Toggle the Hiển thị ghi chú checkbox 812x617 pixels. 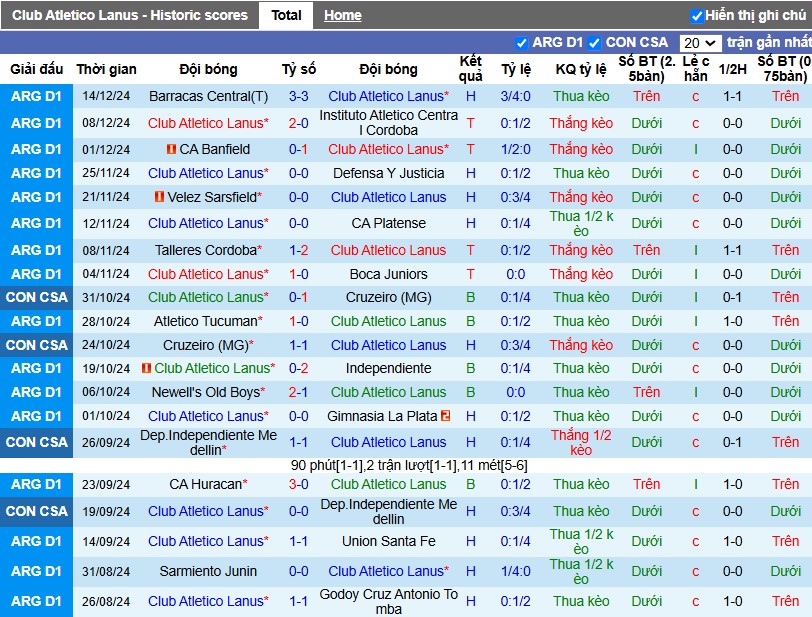[697, 16]
